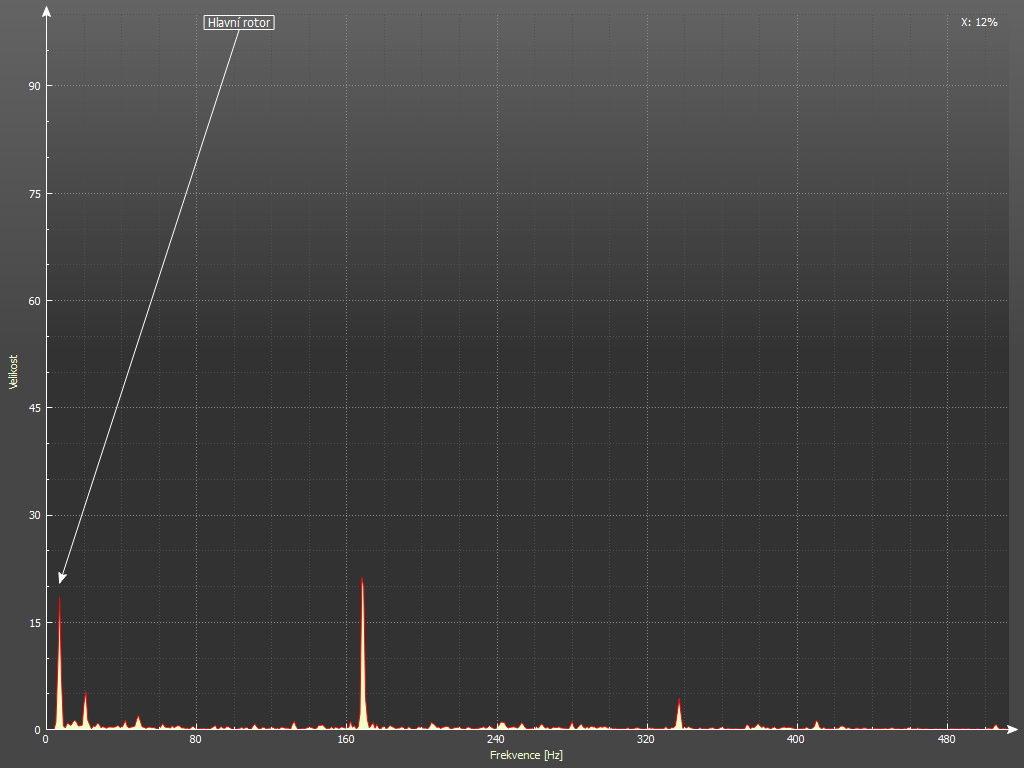Click the 480 tick label on frequency axis
1024x768 pixels.
[946, 740]
